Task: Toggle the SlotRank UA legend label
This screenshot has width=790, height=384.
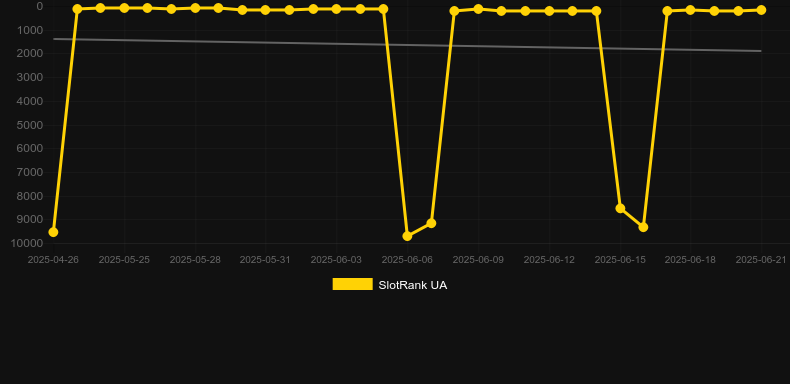Action: click(x=413, y=285)
